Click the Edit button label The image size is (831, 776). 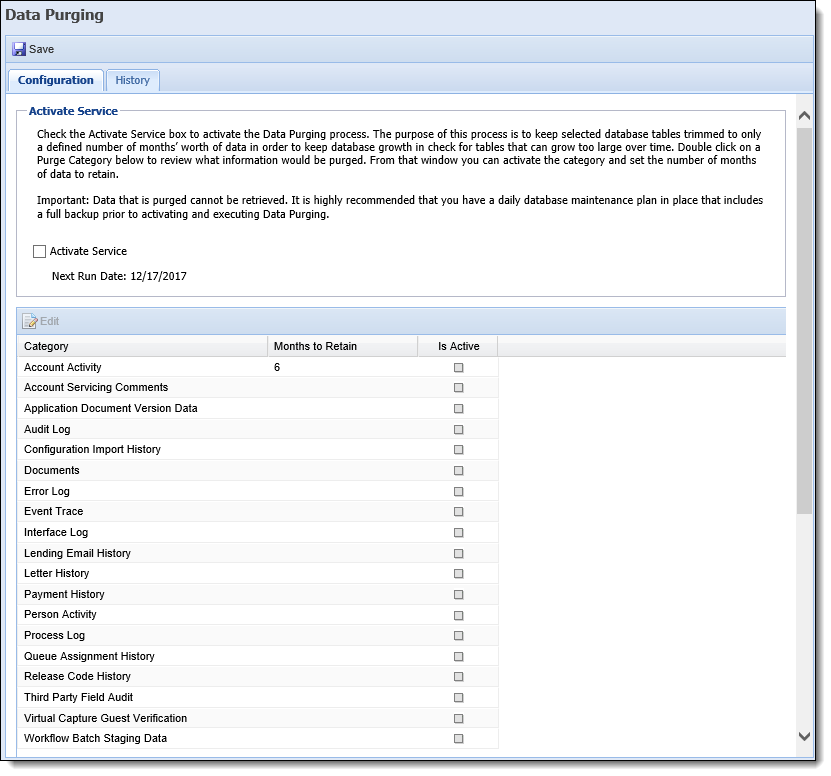[49, 321]
